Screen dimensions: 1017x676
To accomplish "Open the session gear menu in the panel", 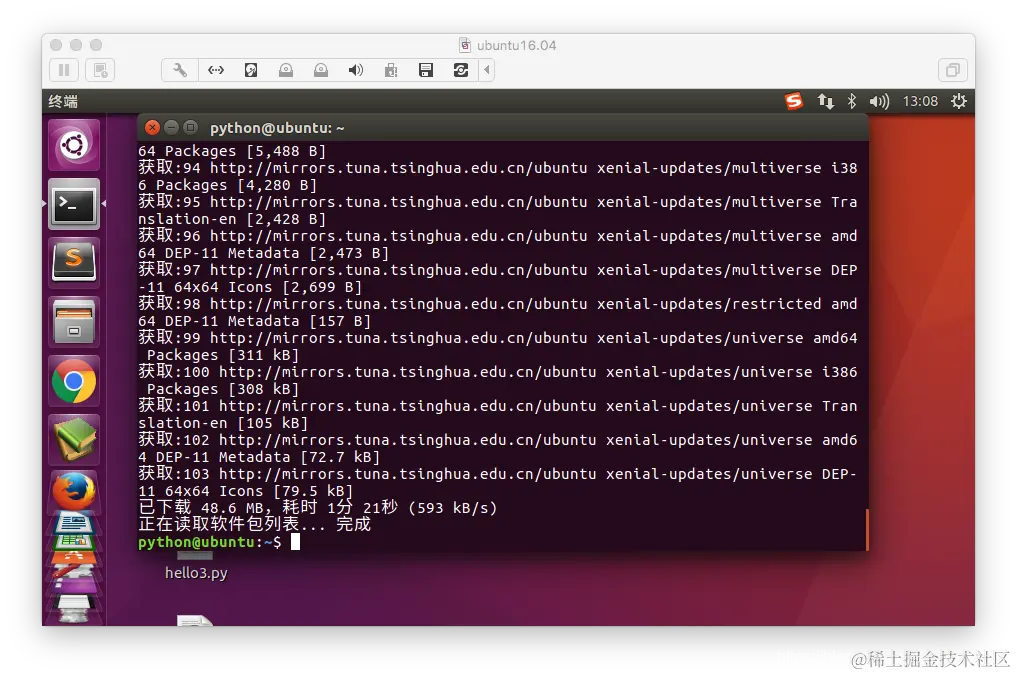I will [958, 101].
